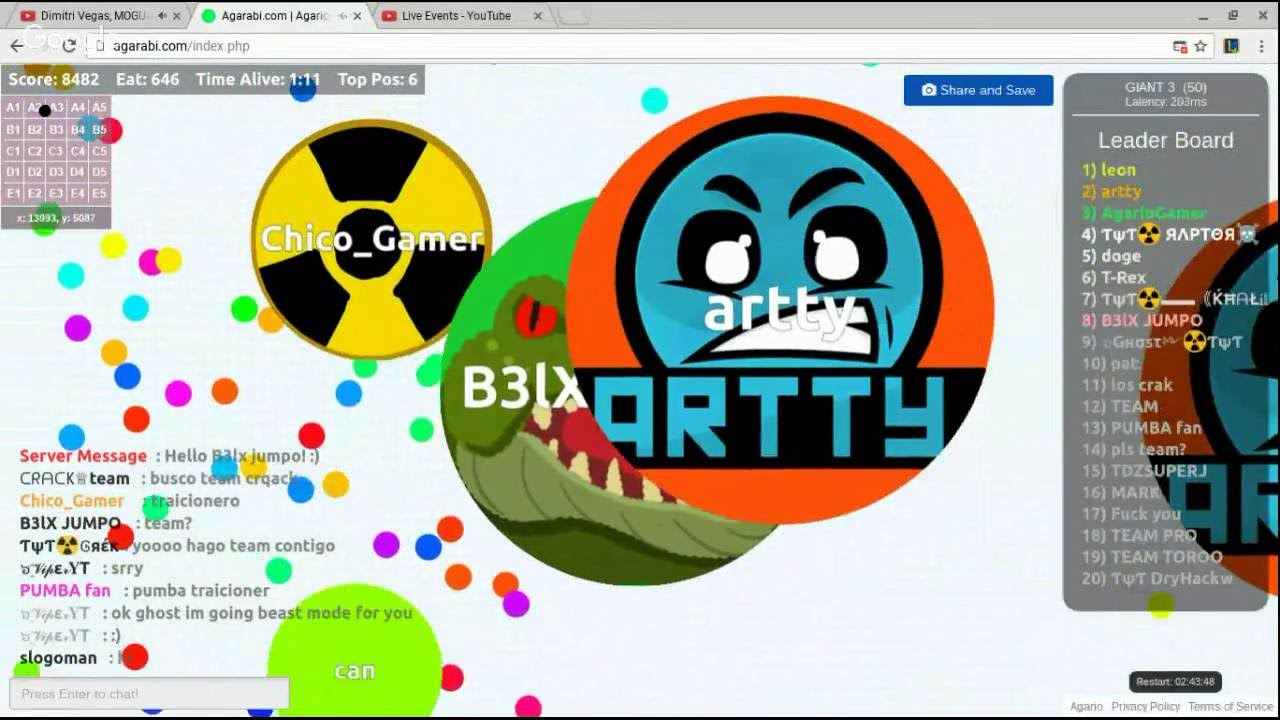1280x720 pixels.
Task: Click leaderboard entry '13) PUMBA fan'
Action: tap(1141, 428)
